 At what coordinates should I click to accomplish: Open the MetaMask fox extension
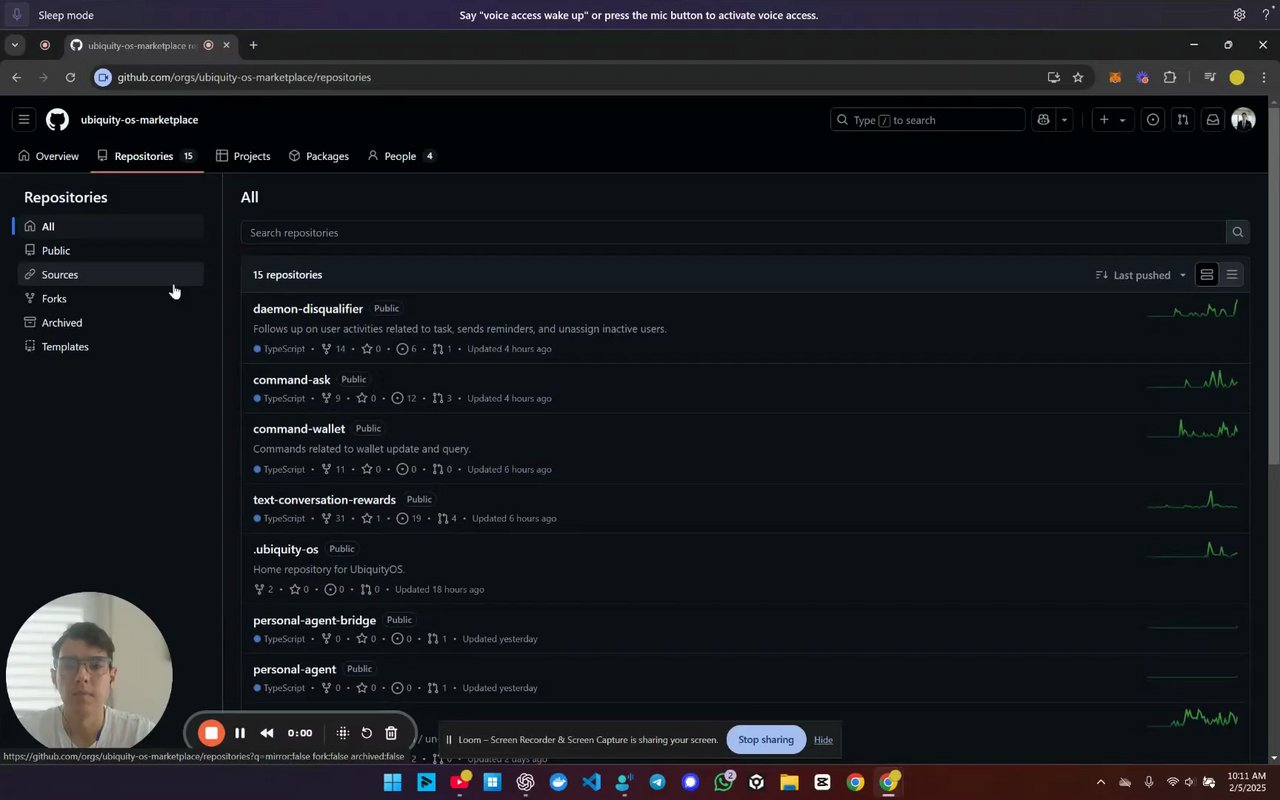pyautogui.click(x=1115, y=77)
